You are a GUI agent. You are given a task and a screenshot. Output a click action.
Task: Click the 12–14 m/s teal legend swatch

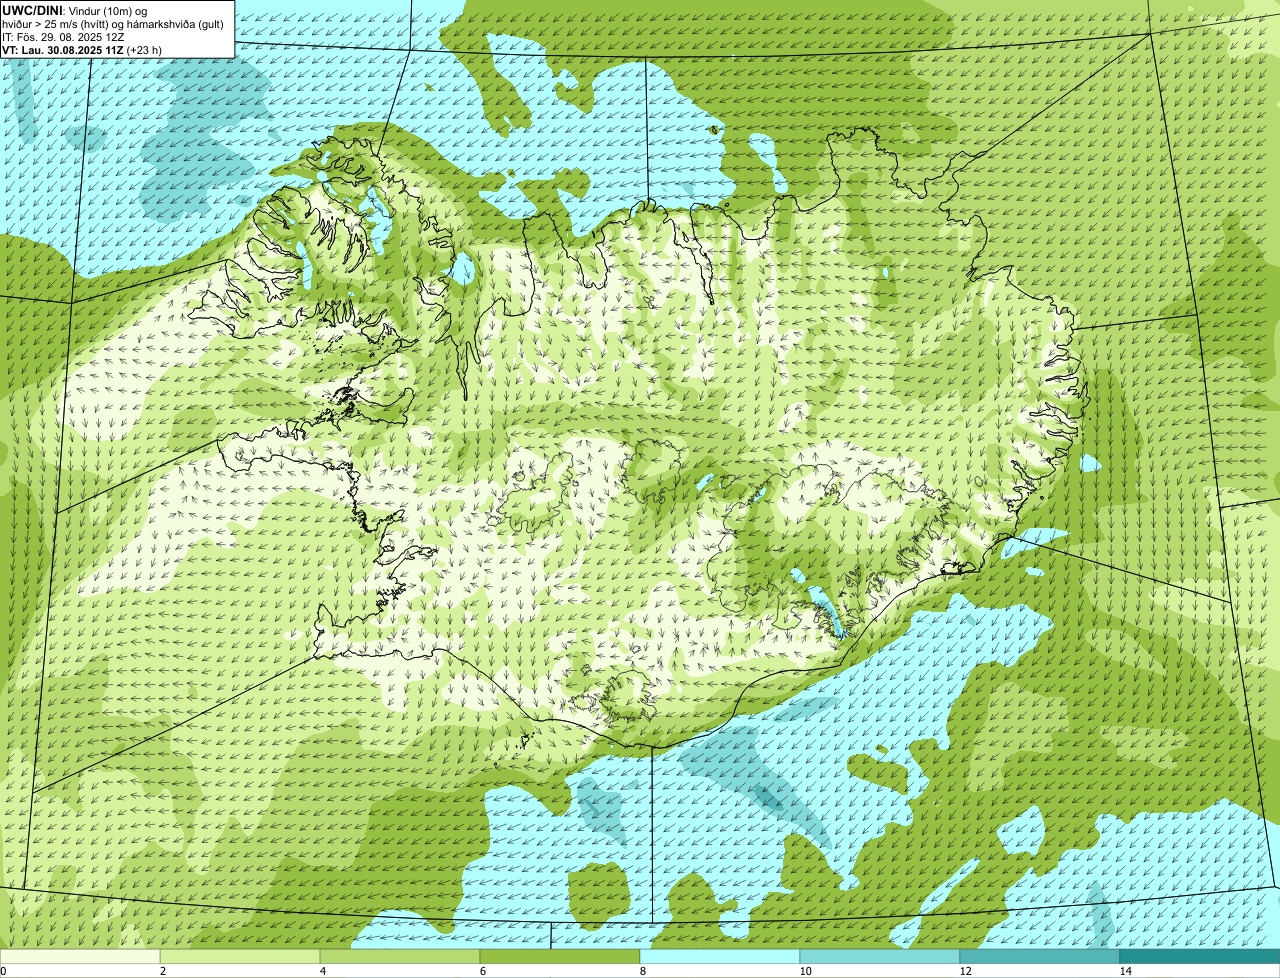click(x=1040, y=956)
